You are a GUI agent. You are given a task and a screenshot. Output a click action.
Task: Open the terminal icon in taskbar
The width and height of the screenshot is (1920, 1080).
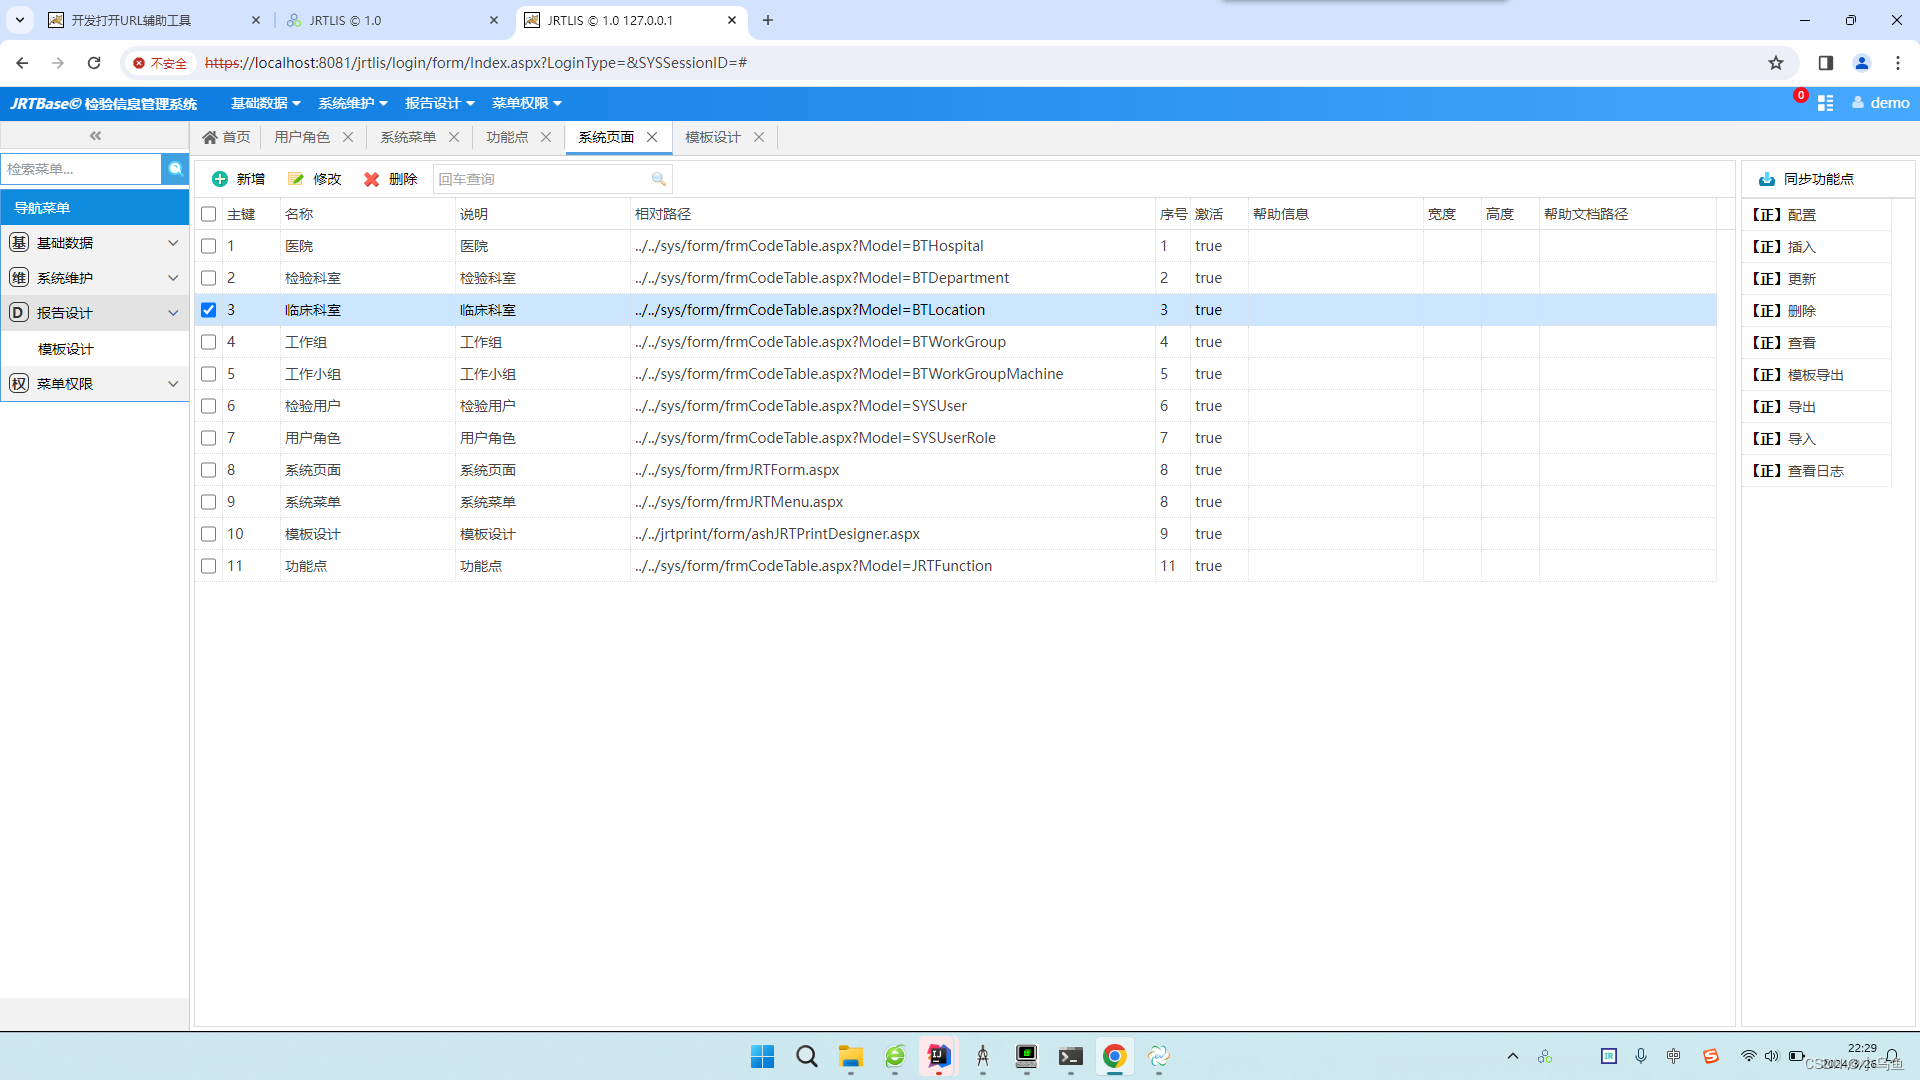pyautogui.click(x=1070, y=1056)
